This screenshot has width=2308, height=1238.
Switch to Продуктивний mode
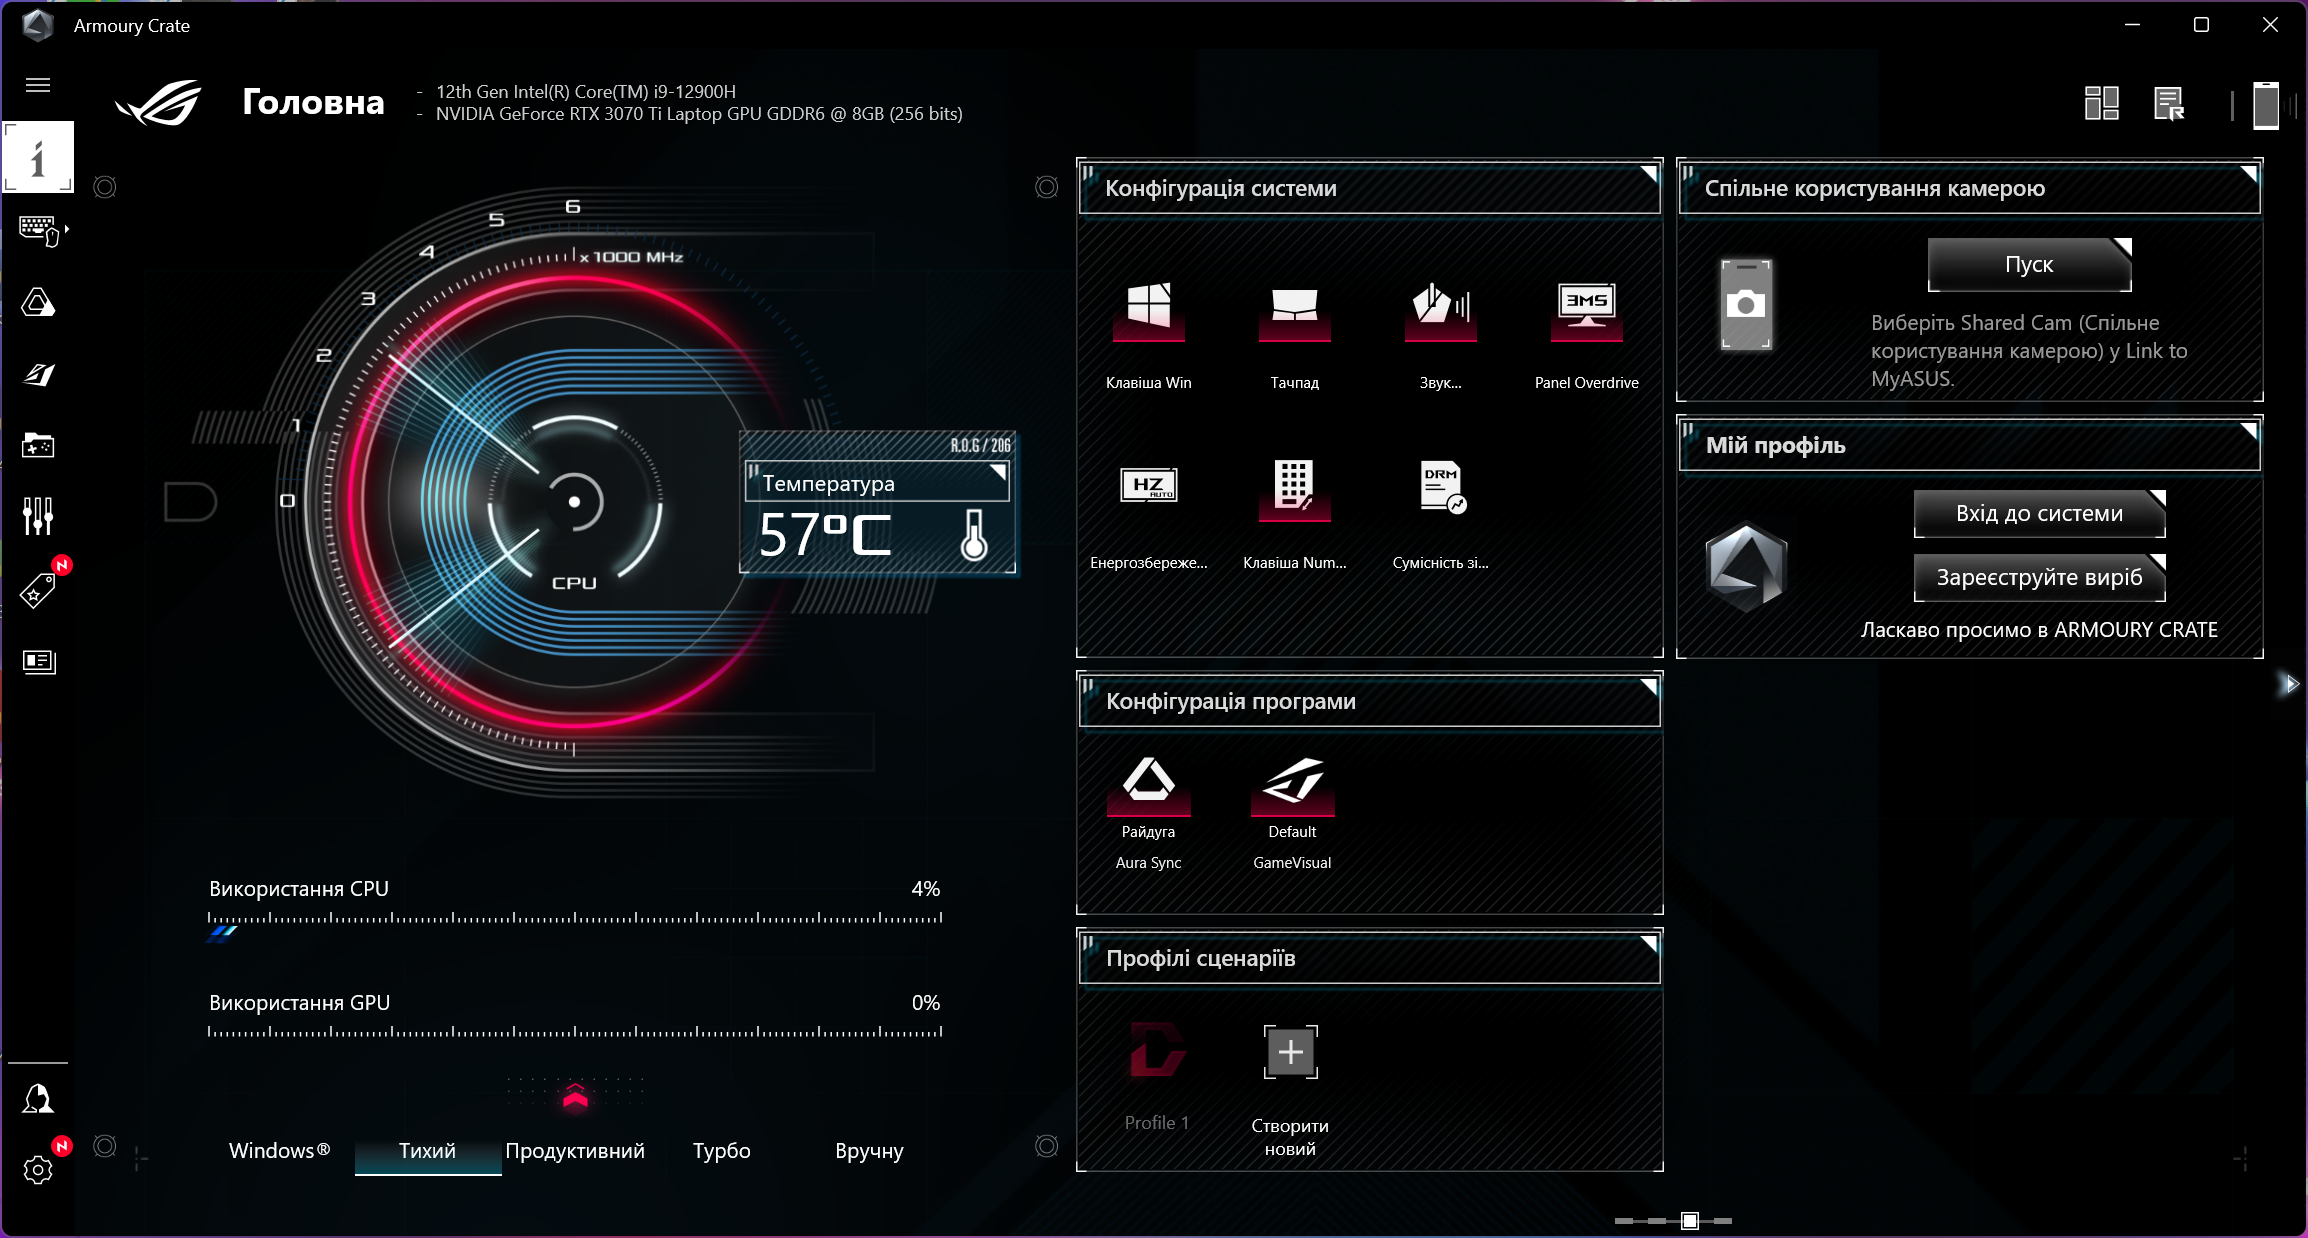575,1151
